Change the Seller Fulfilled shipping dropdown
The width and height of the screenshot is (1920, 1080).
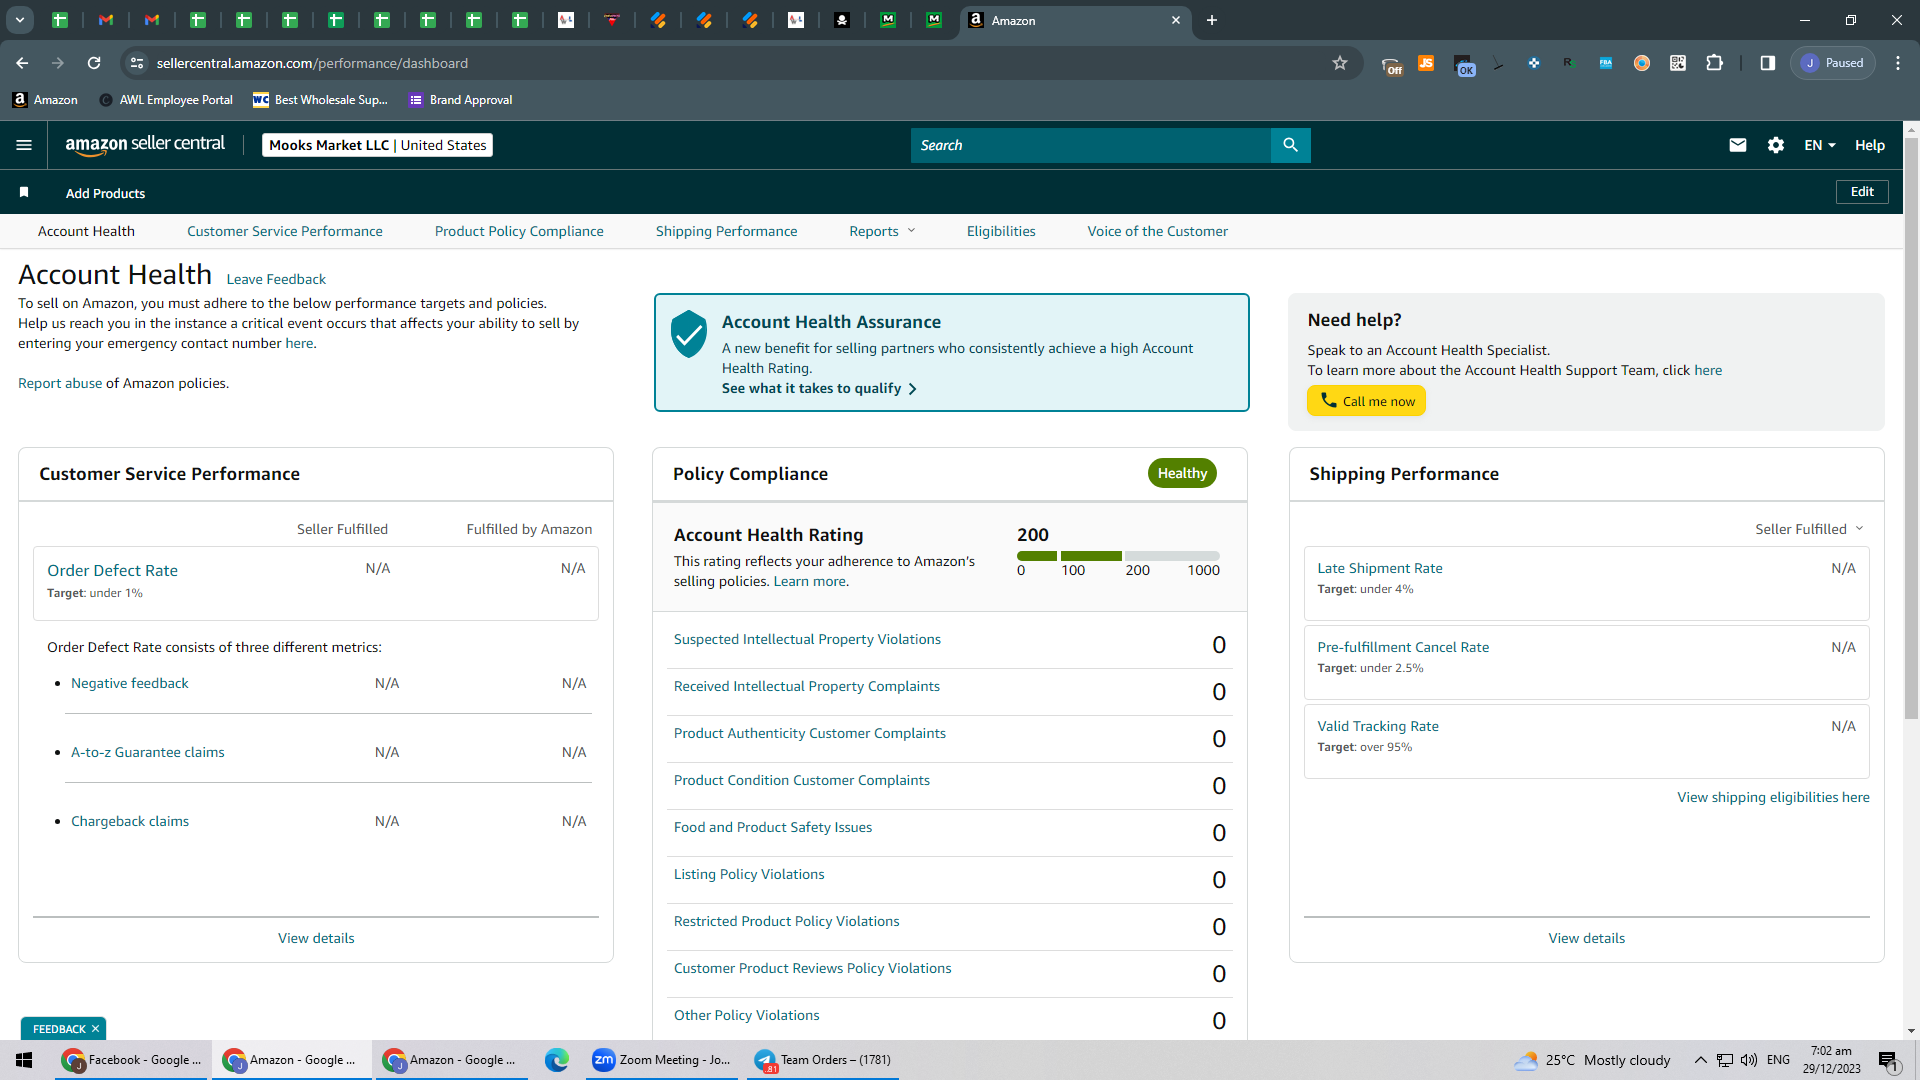point(1809,529)
